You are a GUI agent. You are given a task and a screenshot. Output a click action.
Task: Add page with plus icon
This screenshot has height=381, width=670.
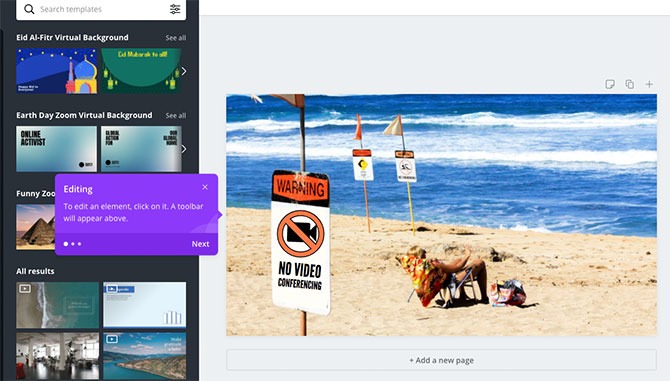pos(649,84)
